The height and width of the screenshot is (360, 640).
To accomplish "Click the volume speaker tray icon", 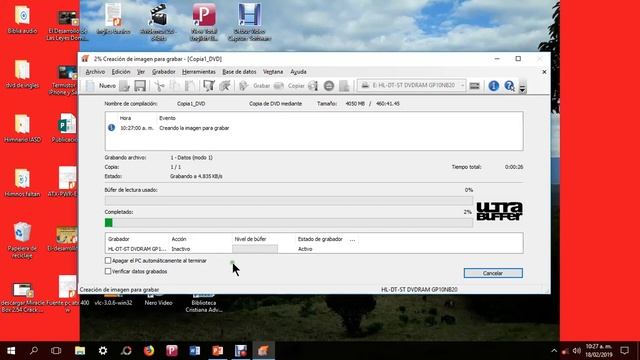I will (x=576, y=351).
